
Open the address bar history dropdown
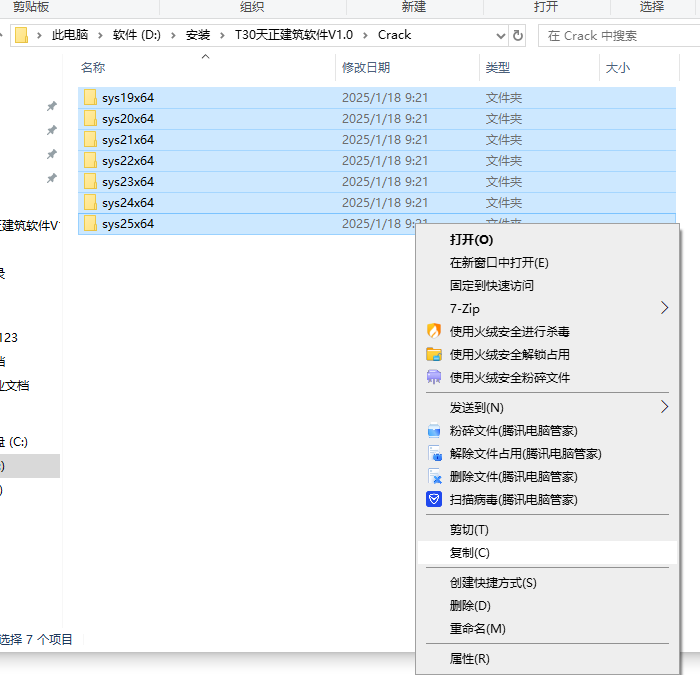[501, 35]
